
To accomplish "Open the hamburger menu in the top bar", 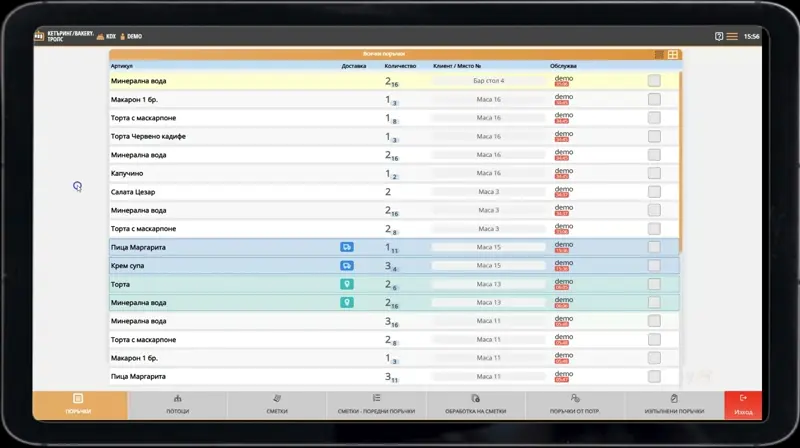I will pos(732,36).
